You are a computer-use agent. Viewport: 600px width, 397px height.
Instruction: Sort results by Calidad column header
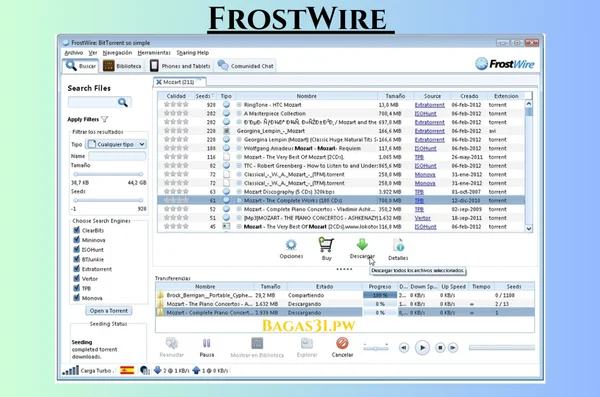click(x=176, y=96)
